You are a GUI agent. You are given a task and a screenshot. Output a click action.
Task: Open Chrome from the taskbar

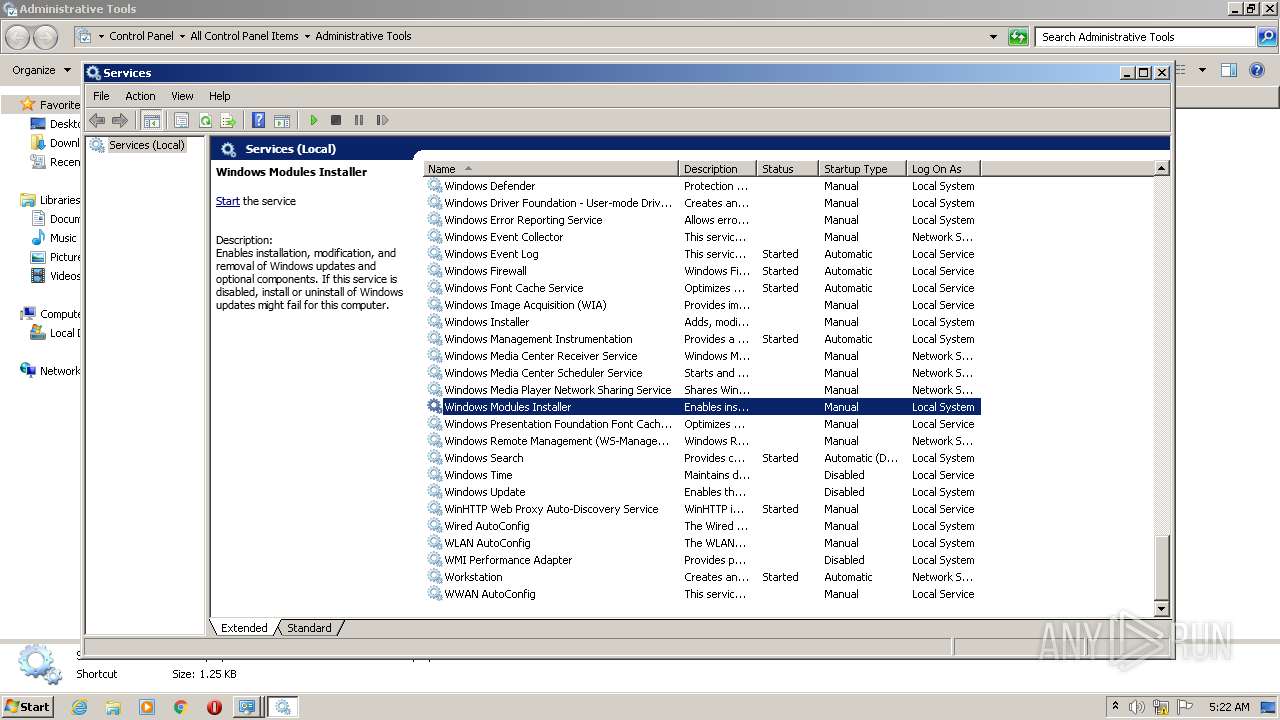pyautogui.click(x=180, y=707)
